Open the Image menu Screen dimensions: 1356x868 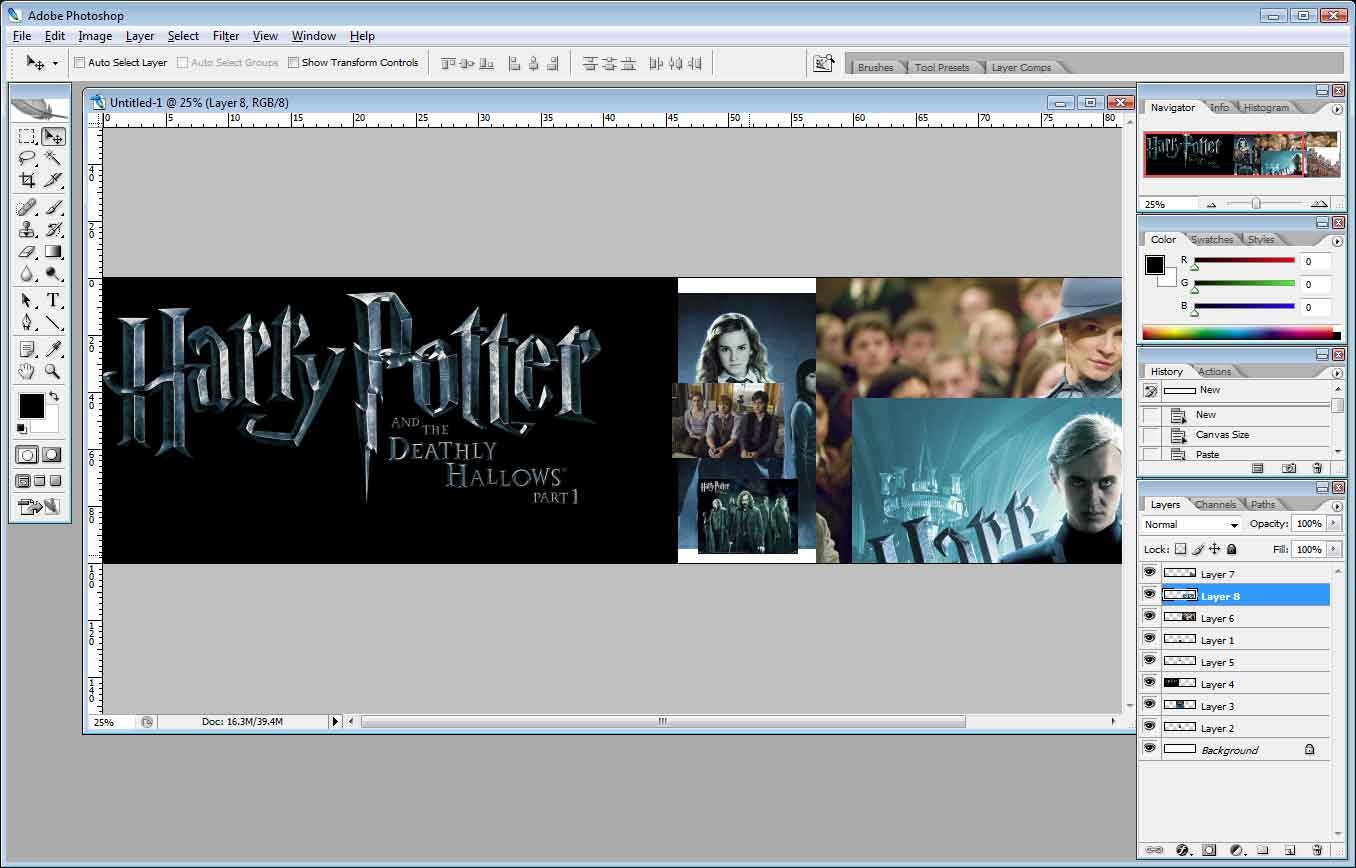tap(95, 36)
